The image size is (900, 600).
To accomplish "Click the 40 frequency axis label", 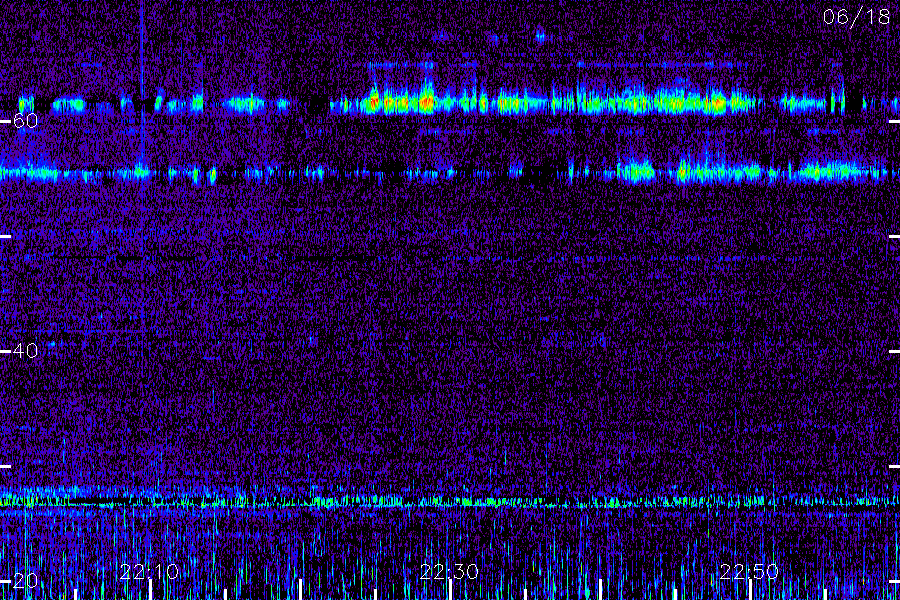I will tap(25, 351).
